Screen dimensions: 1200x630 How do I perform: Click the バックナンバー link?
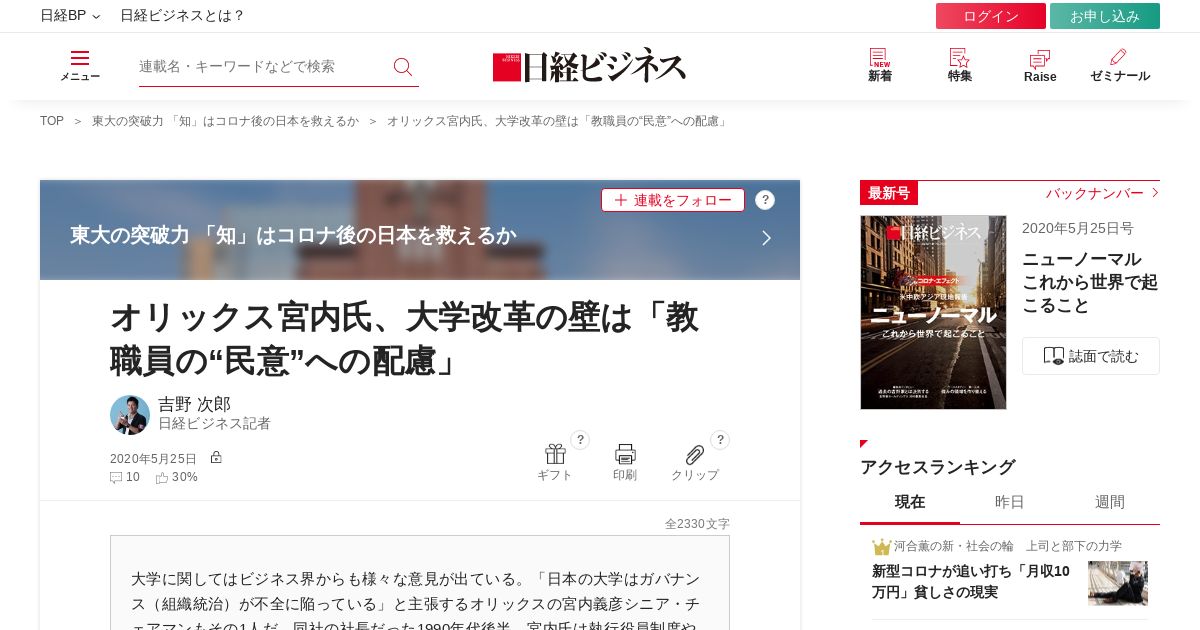coord(1102,193)
